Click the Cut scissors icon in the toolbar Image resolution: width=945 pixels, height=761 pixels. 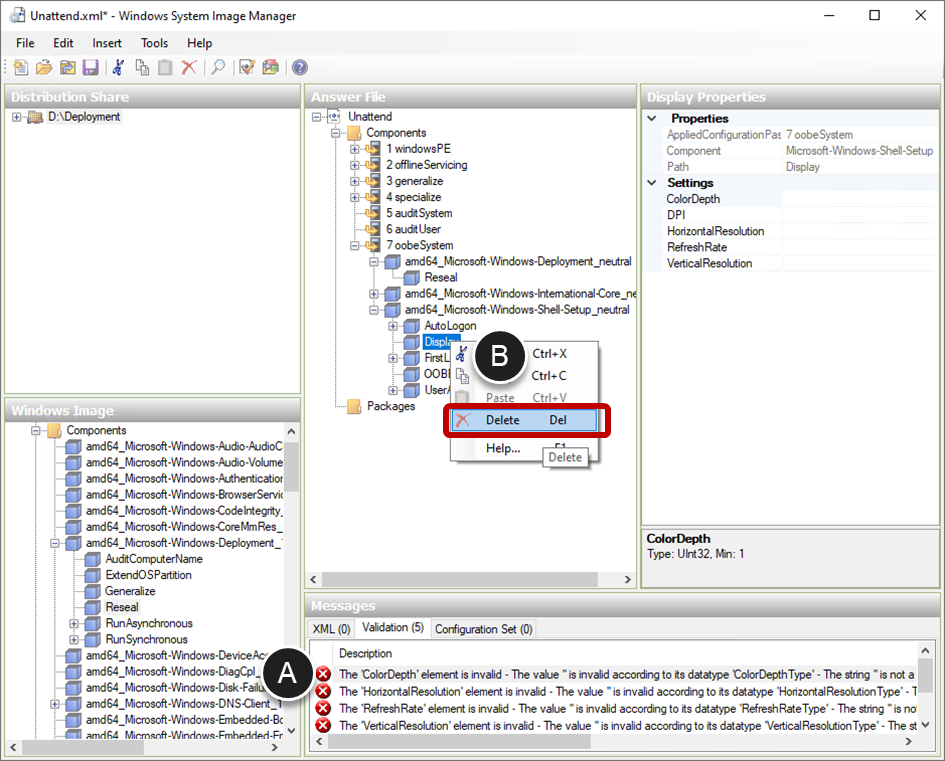(118, 68)
